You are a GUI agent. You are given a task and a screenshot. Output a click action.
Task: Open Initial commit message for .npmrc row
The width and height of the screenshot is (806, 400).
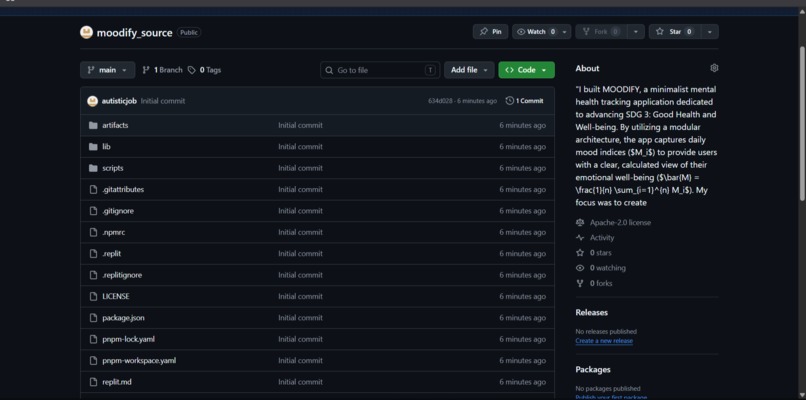(301, 232)
